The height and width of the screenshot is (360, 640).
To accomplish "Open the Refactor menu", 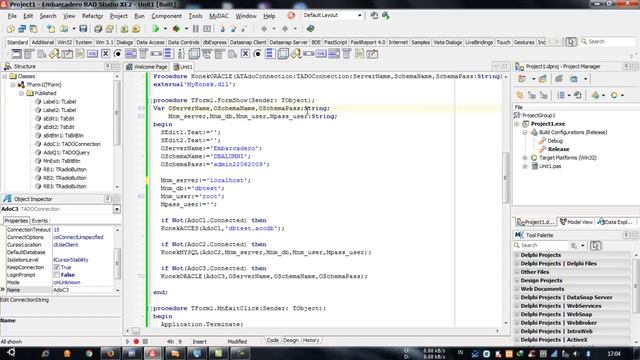I will tap(92, 16).
